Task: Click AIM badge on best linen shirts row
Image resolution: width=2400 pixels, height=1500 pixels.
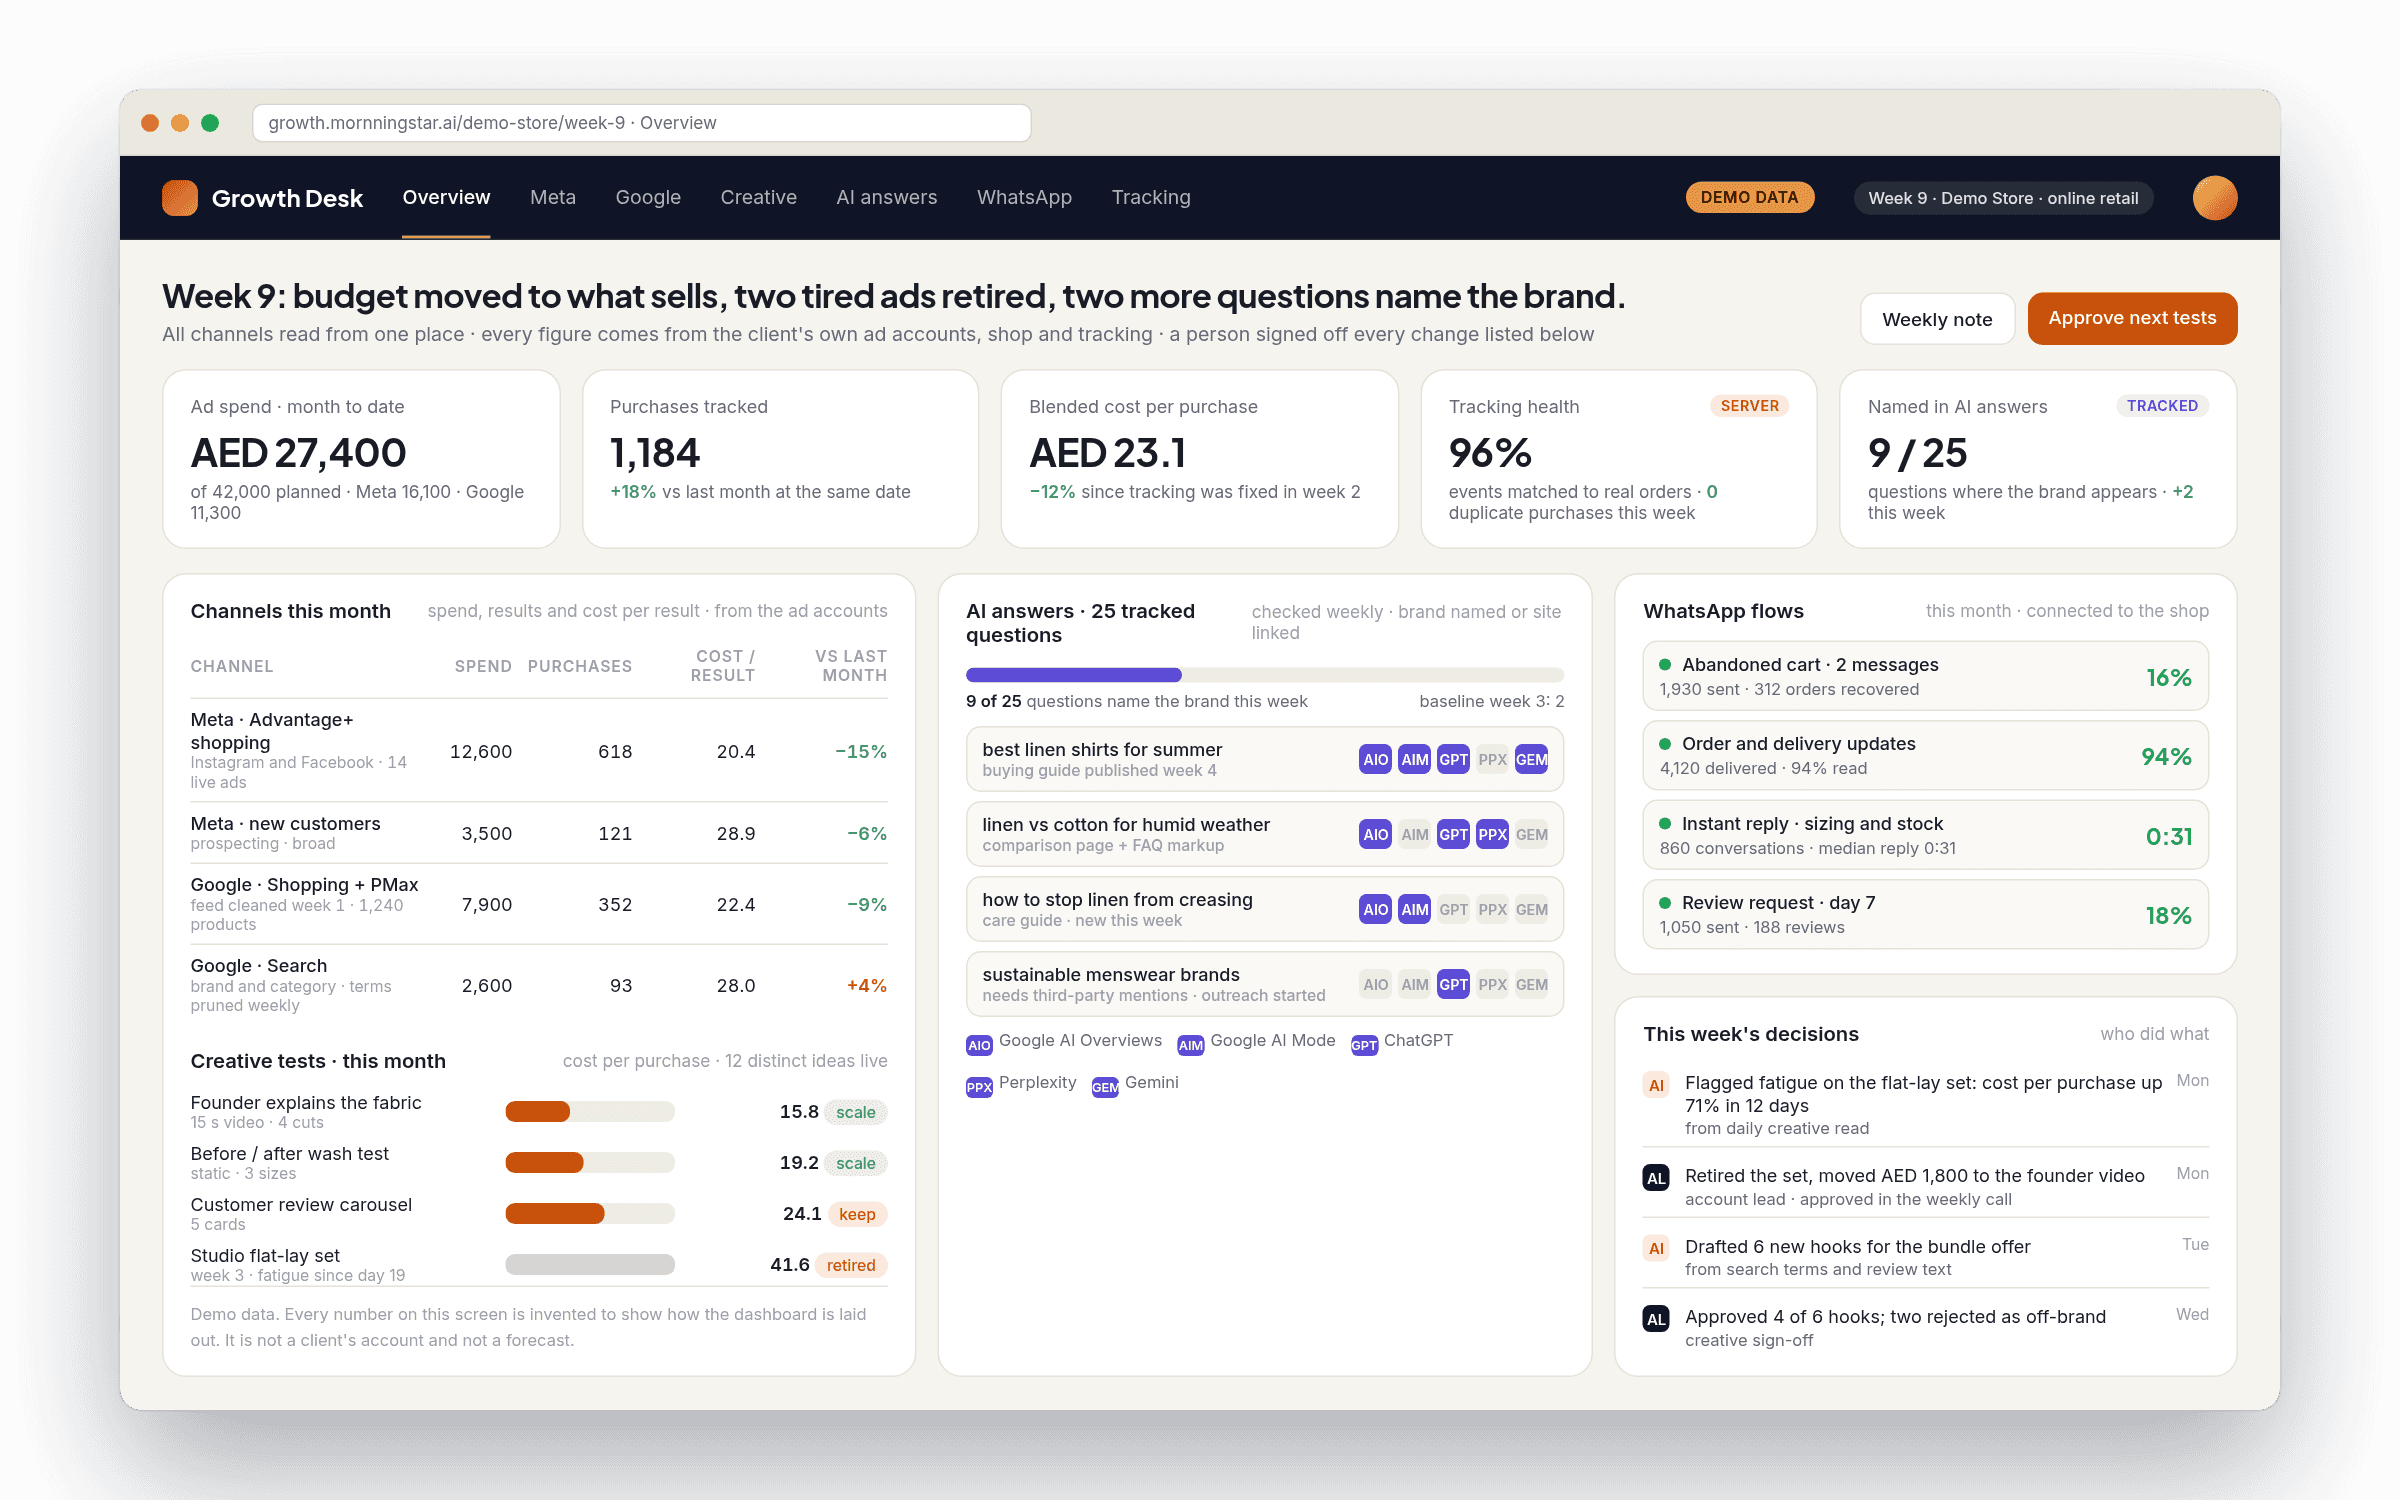Action: (1414, 759)
